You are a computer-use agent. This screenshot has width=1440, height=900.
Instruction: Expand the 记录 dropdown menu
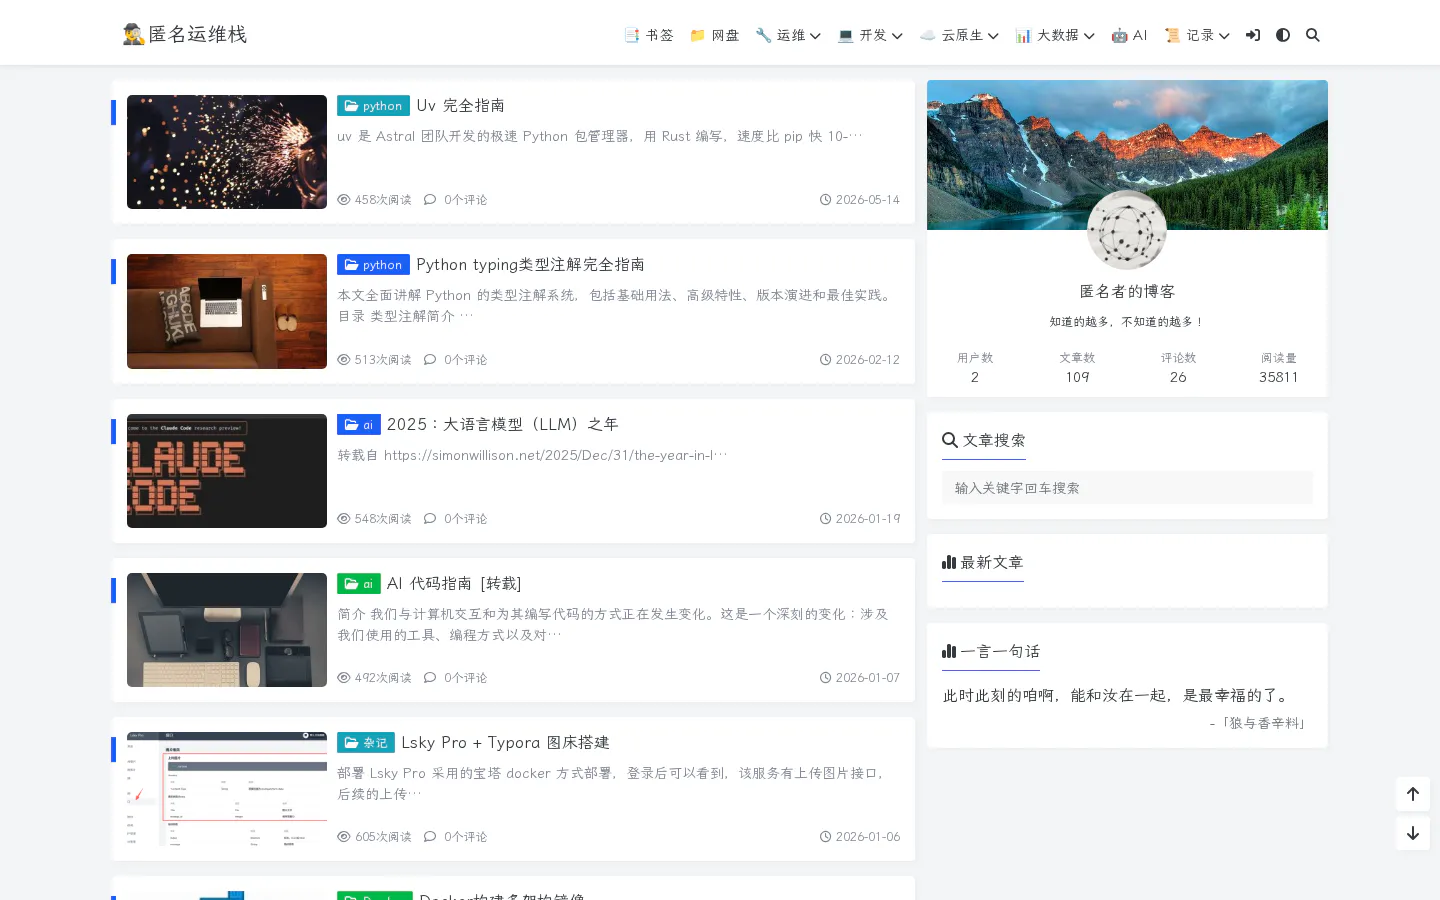[1197, 35]
